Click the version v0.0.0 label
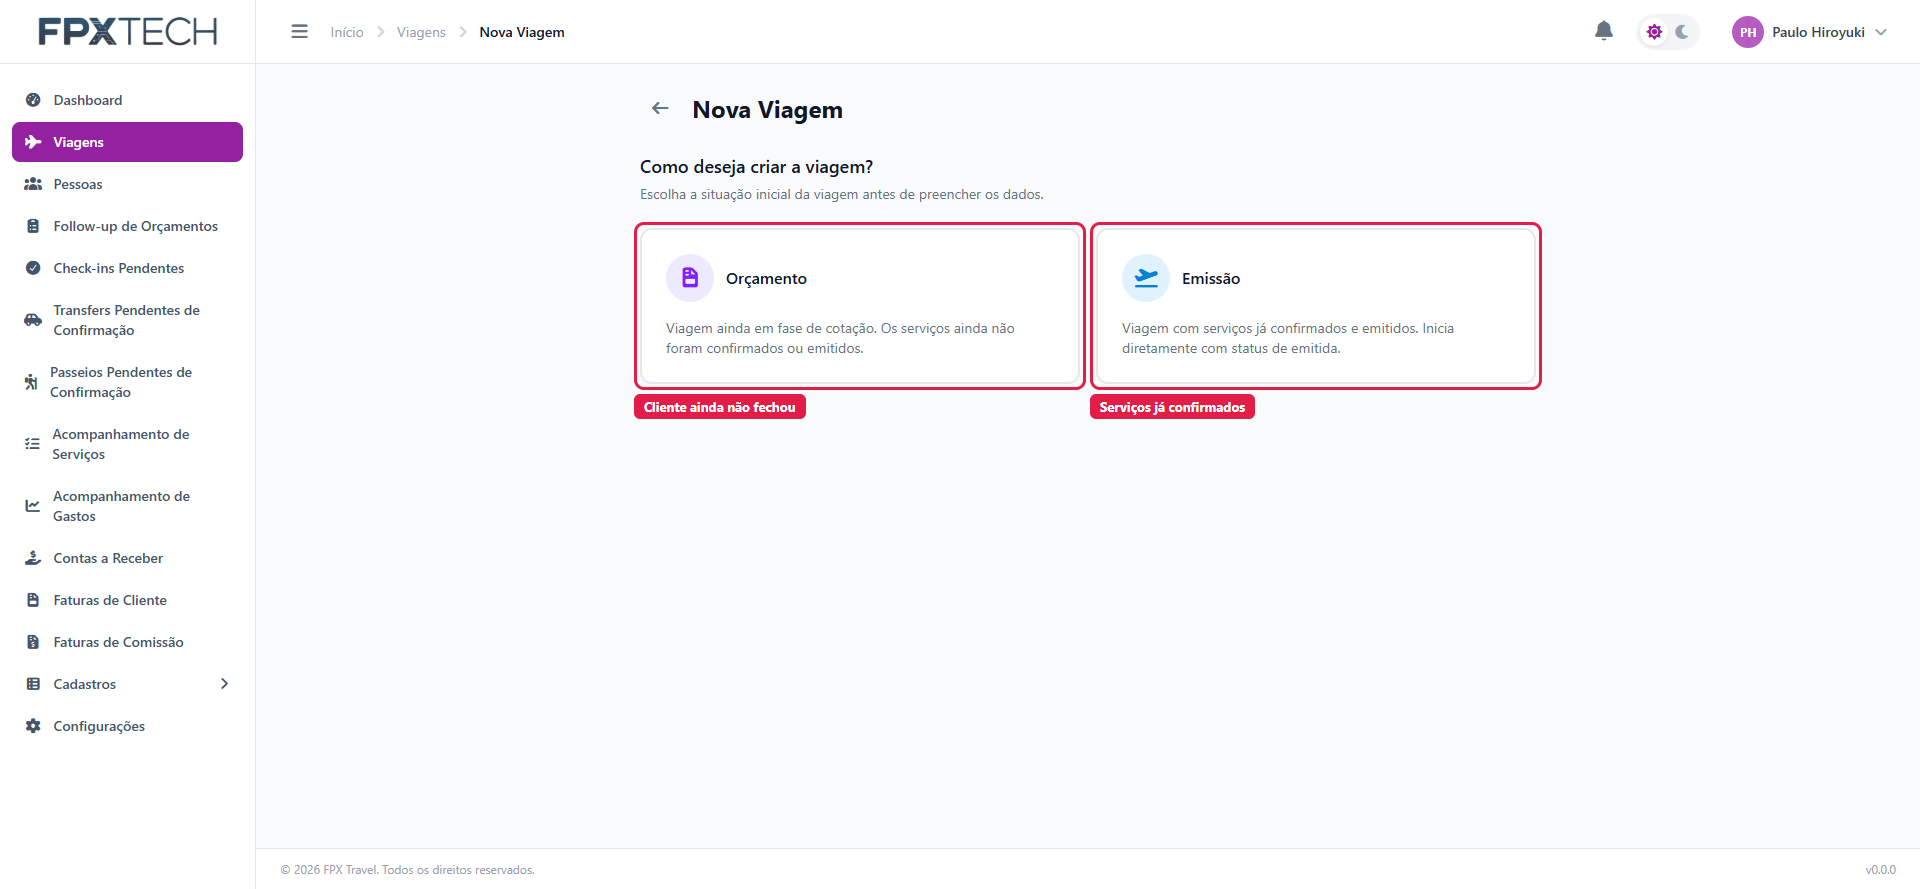Screen dimensions: 1920x889 1880,870
